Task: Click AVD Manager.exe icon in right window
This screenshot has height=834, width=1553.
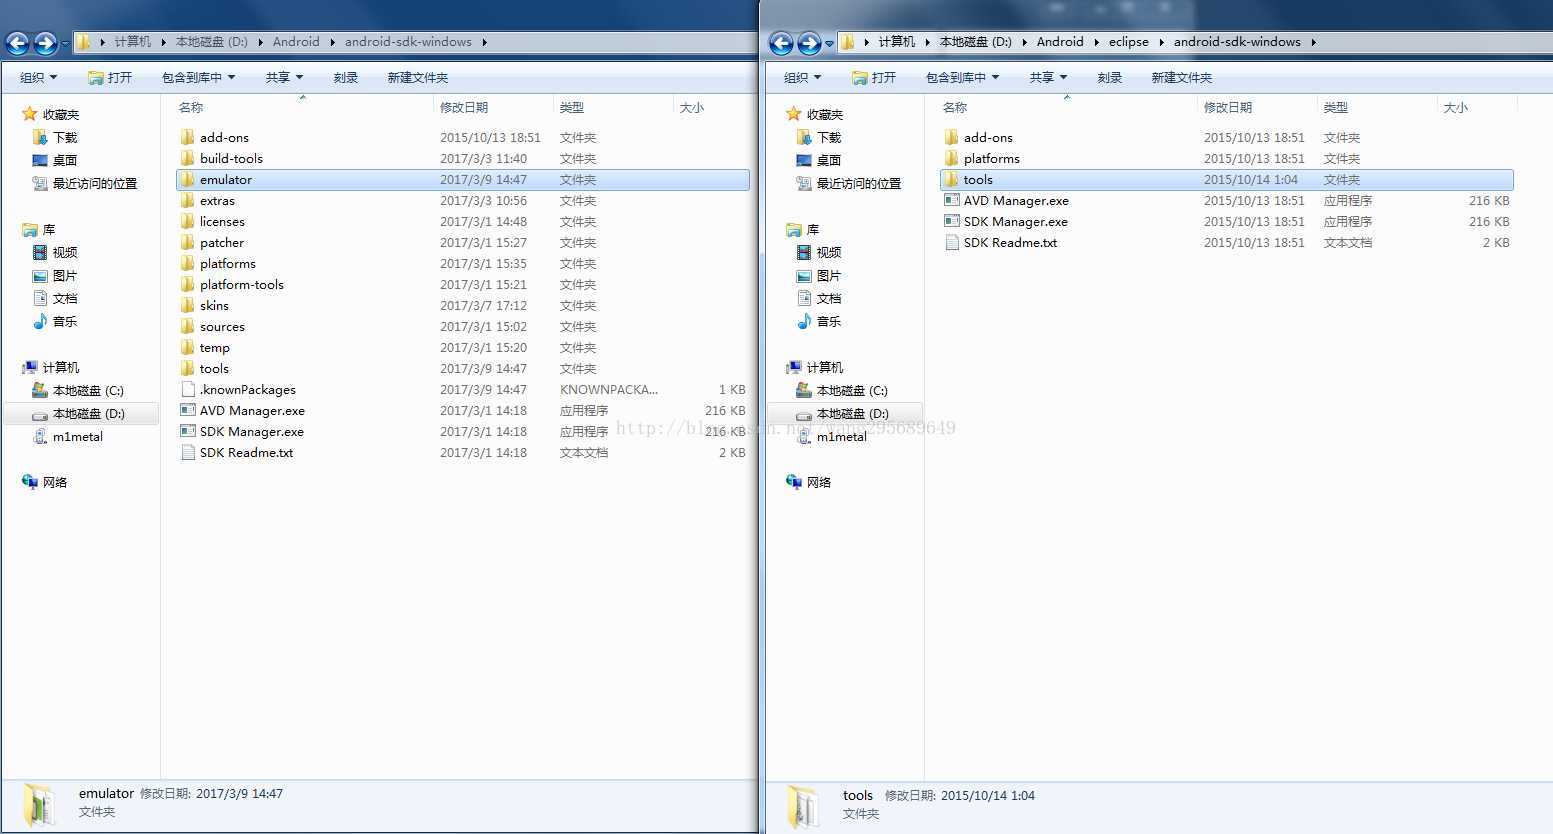Action: [951, 201]
